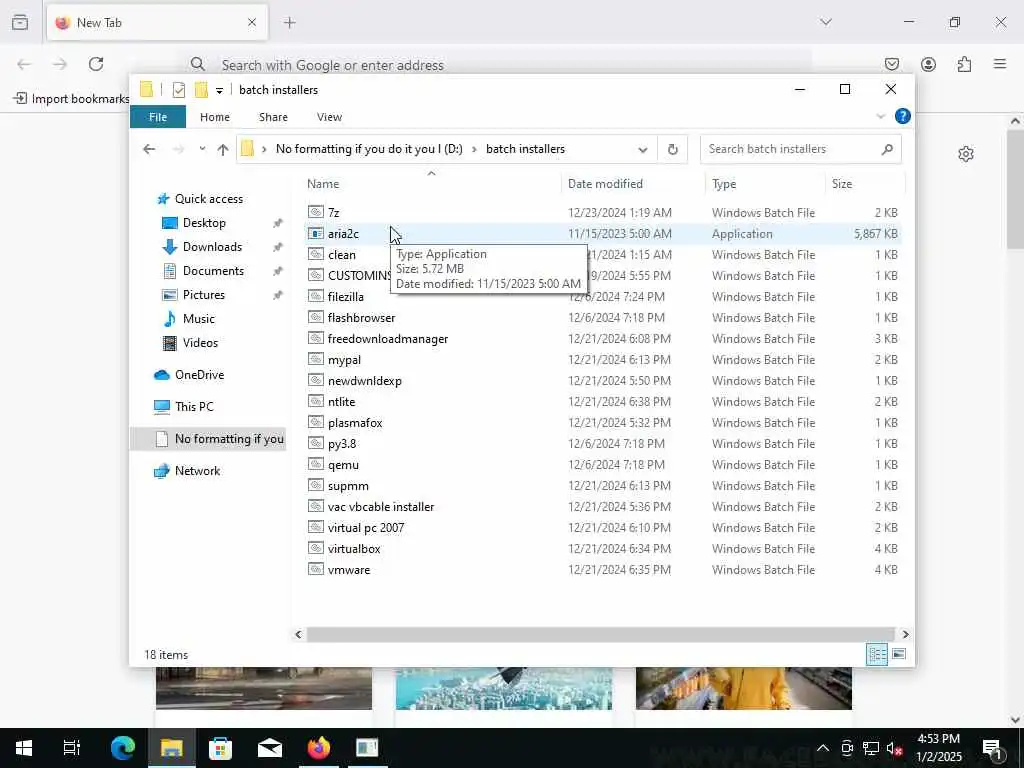The width and height of the screenshot is (1024, 768).
Task: Select the flashbrowser batch file icon
Action: click(x=315, y=317)
